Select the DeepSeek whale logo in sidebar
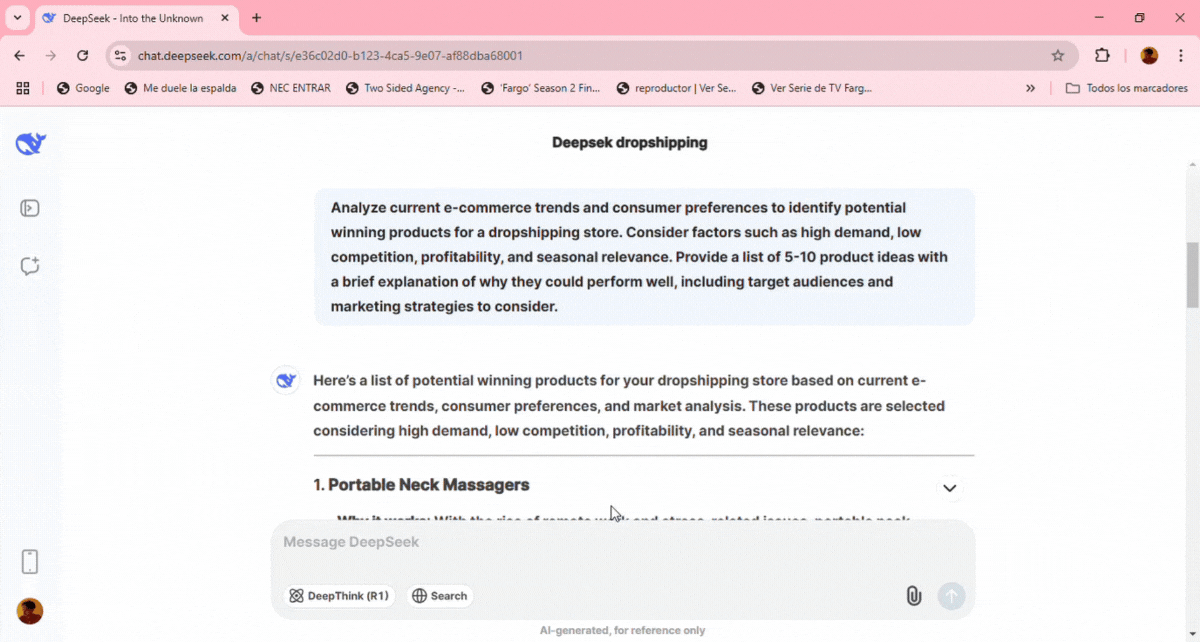Viewport: 1200px width, 642px height. [30, 143]
